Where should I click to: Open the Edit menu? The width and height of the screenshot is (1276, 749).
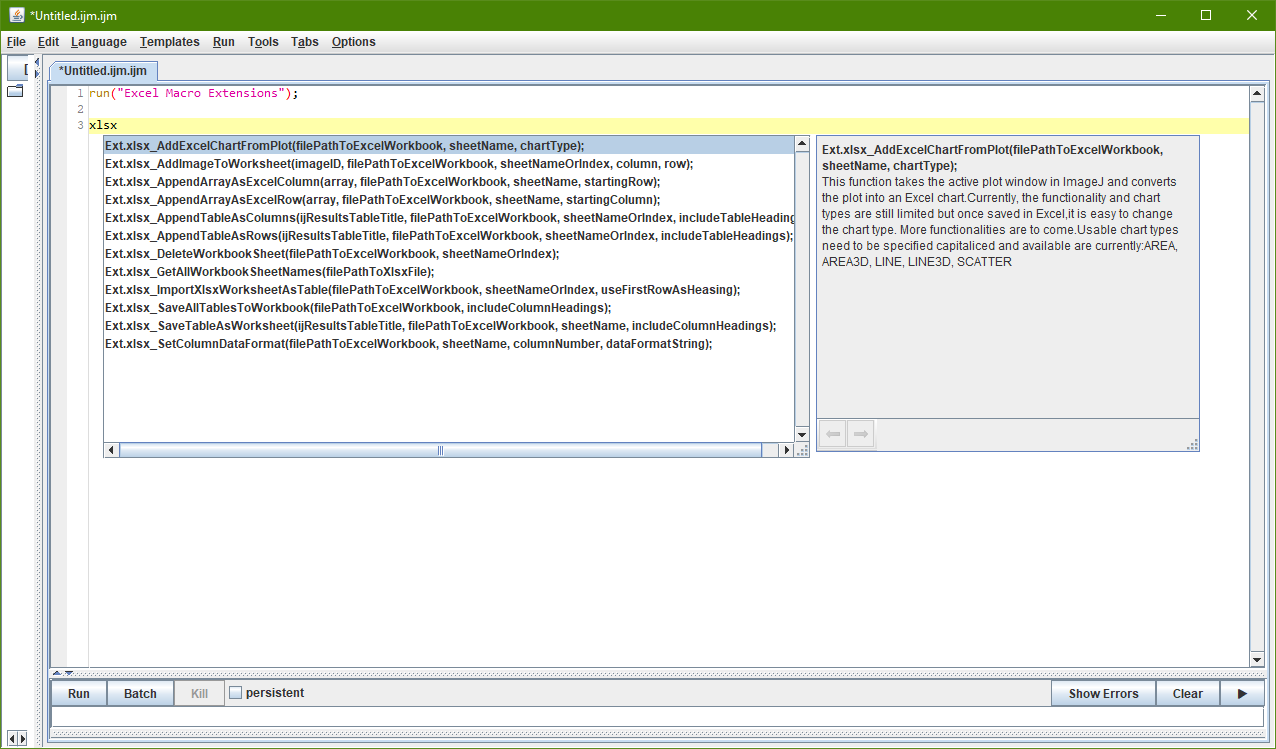tap(49, 42)
